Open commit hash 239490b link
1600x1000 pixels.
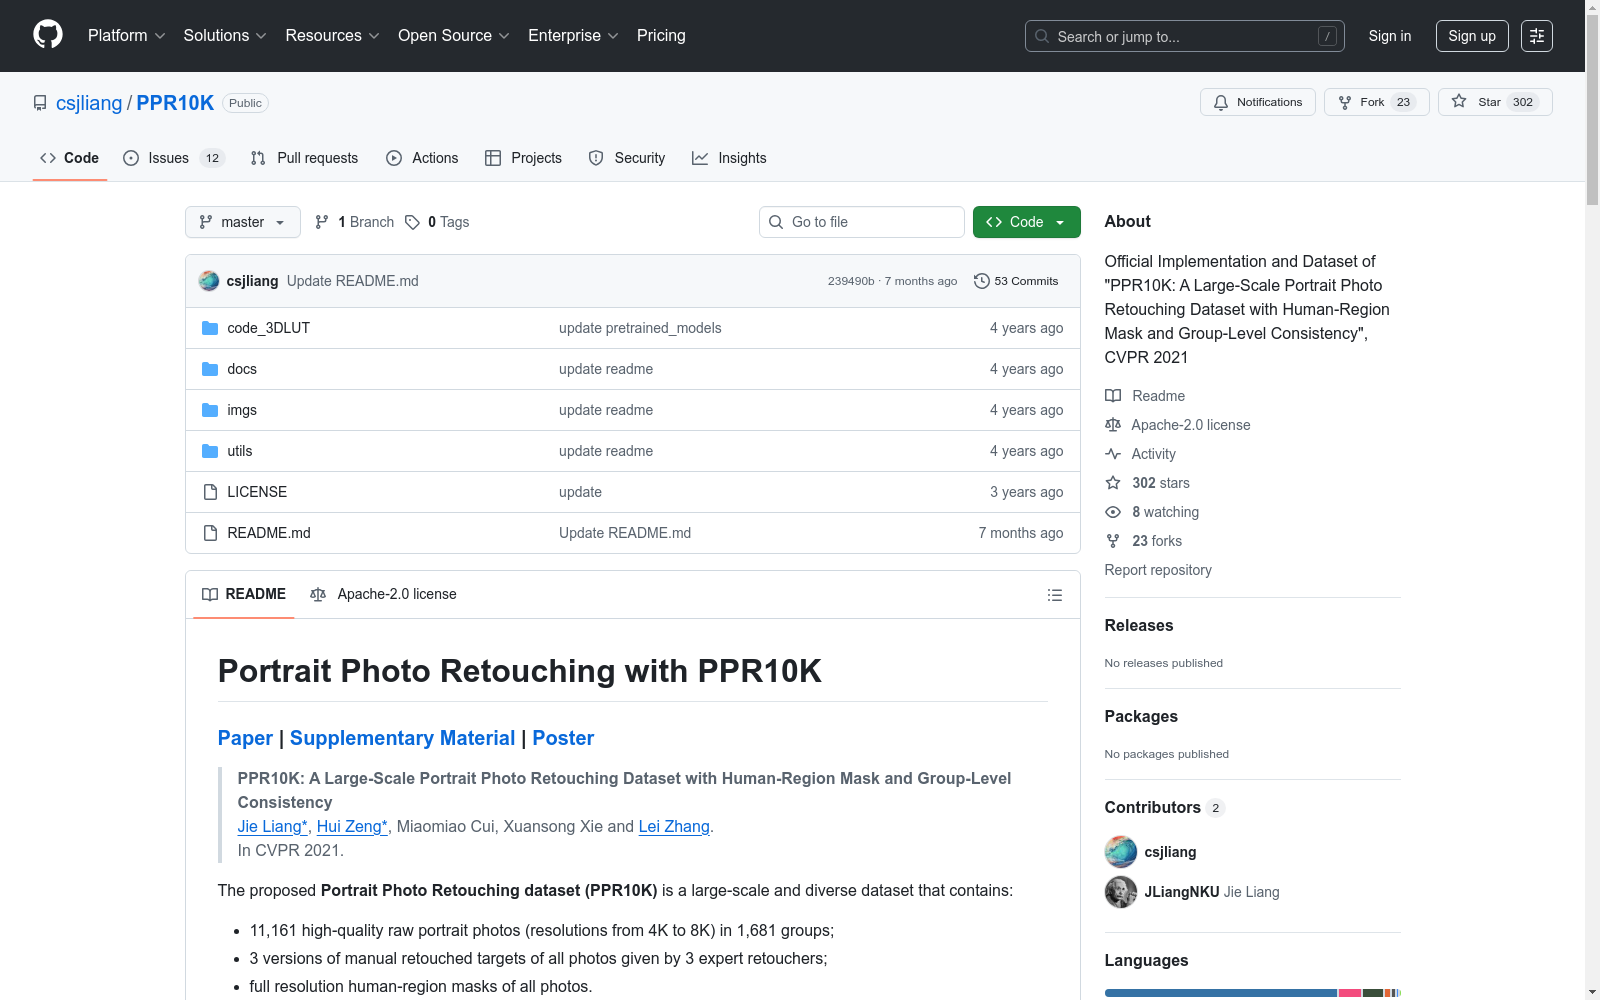click(851, 281)
